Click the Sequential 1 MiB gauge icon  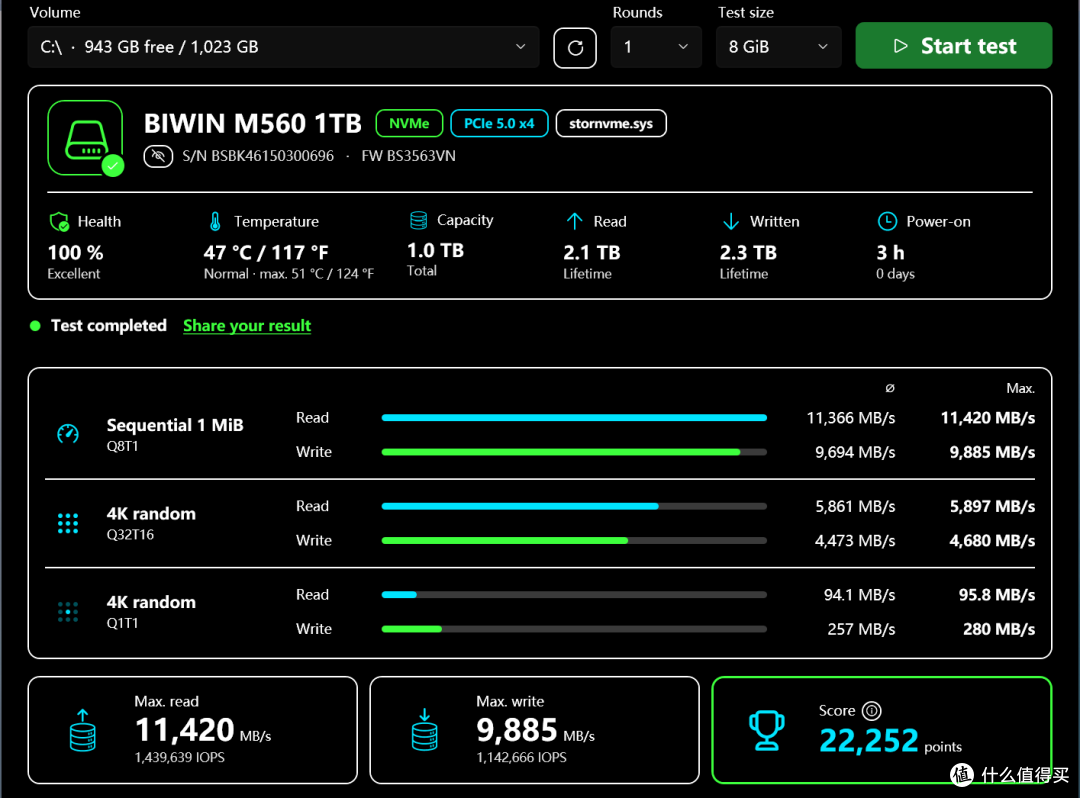(68, 434)
